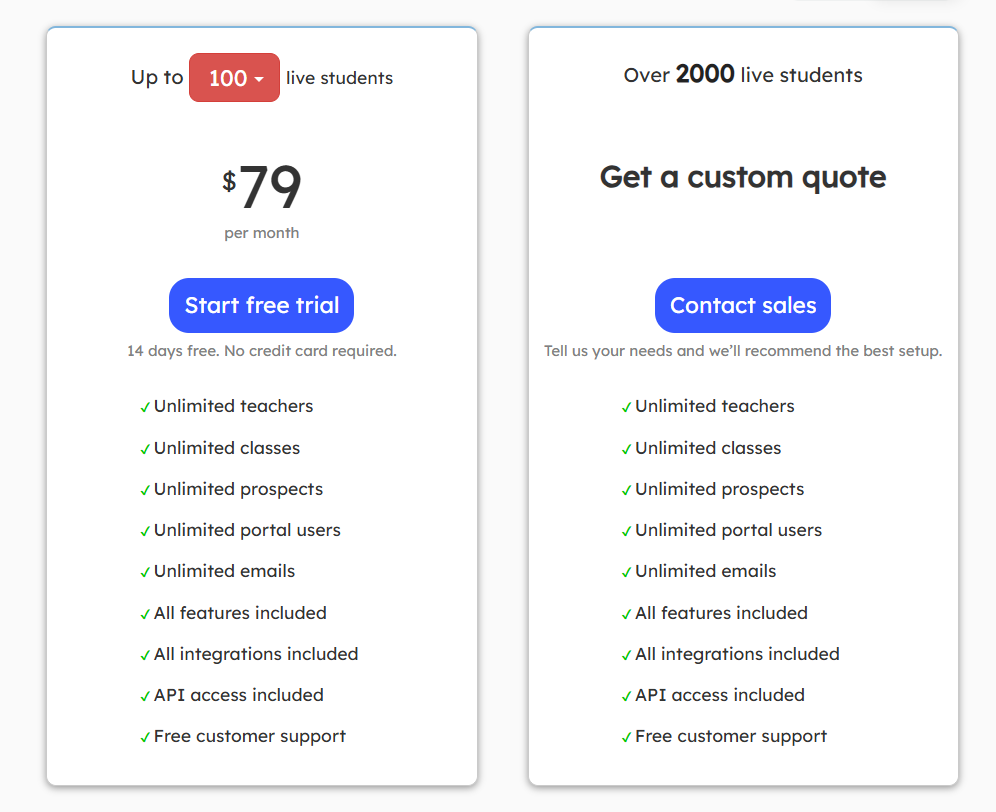The height and width of the screenshot is (812, 996).
Task: Click the checkmark beside Unlimited teachers on left plan
Action: [x=144, y=406]
